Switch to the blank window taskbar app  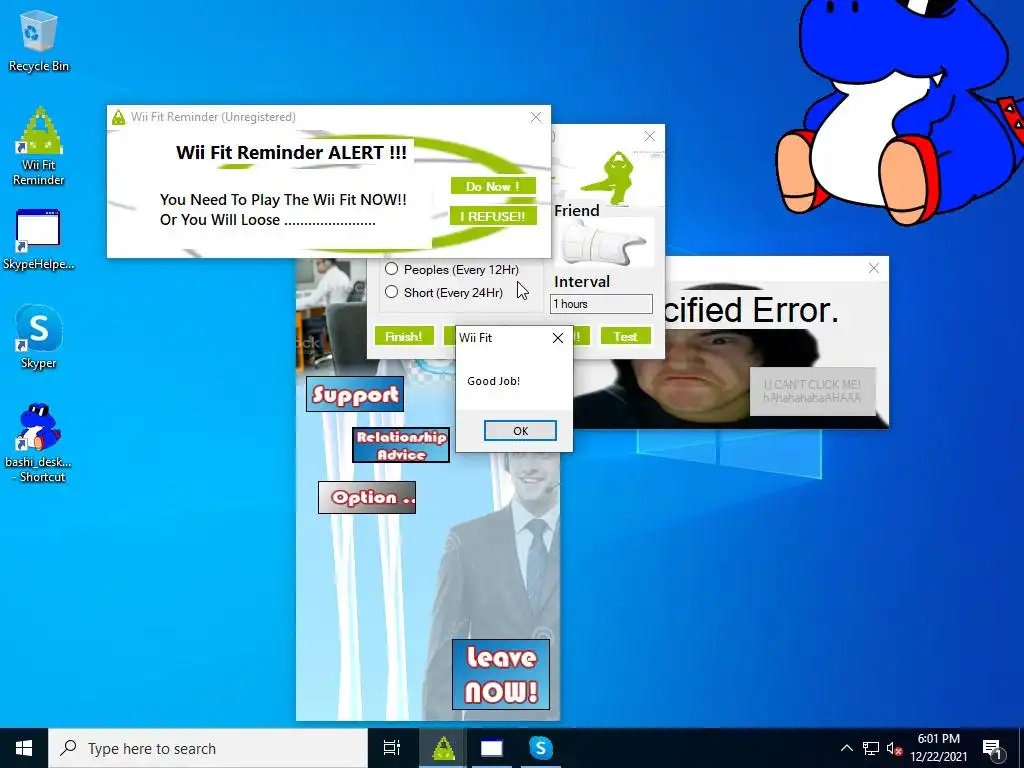[x=492, y=748]
